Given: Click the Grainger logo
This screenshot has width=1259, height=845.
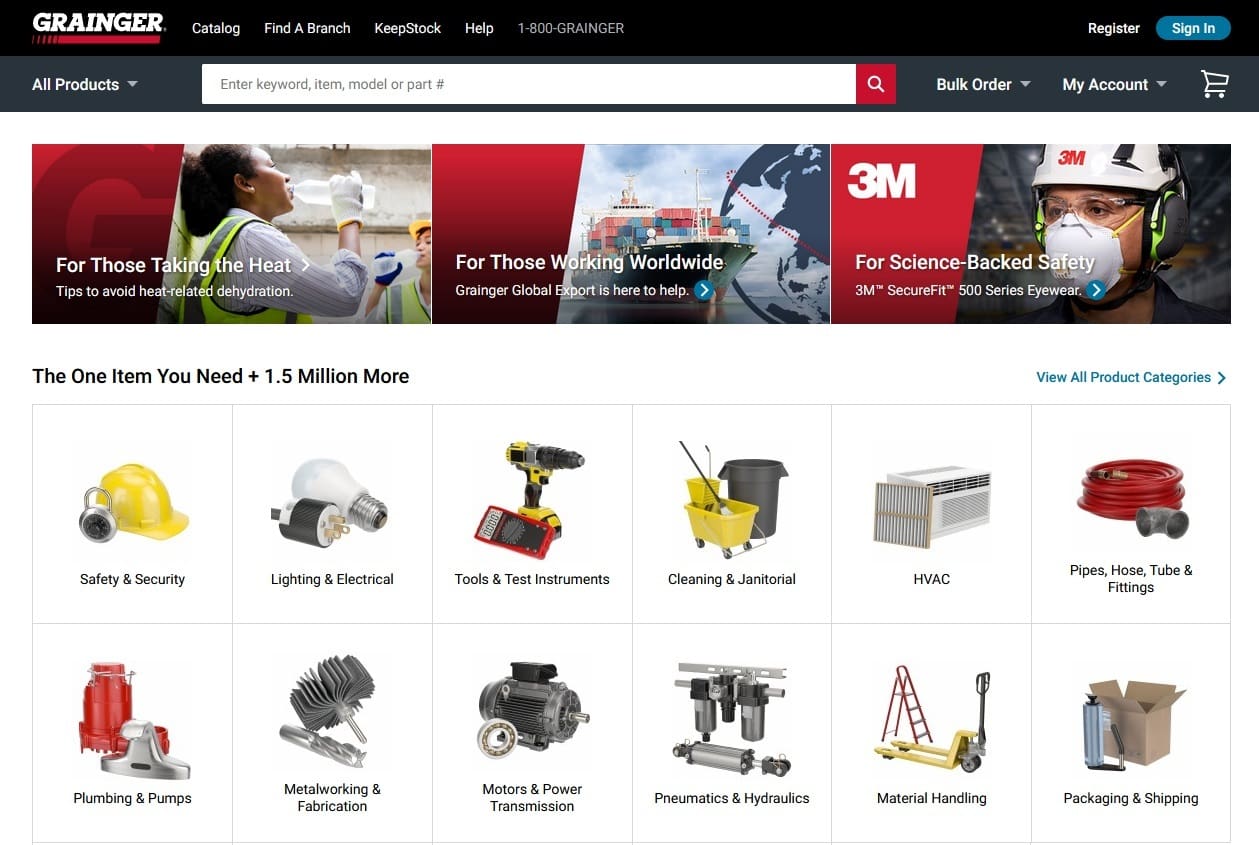Looking at the screenshot, I should (x=97, y=27).
